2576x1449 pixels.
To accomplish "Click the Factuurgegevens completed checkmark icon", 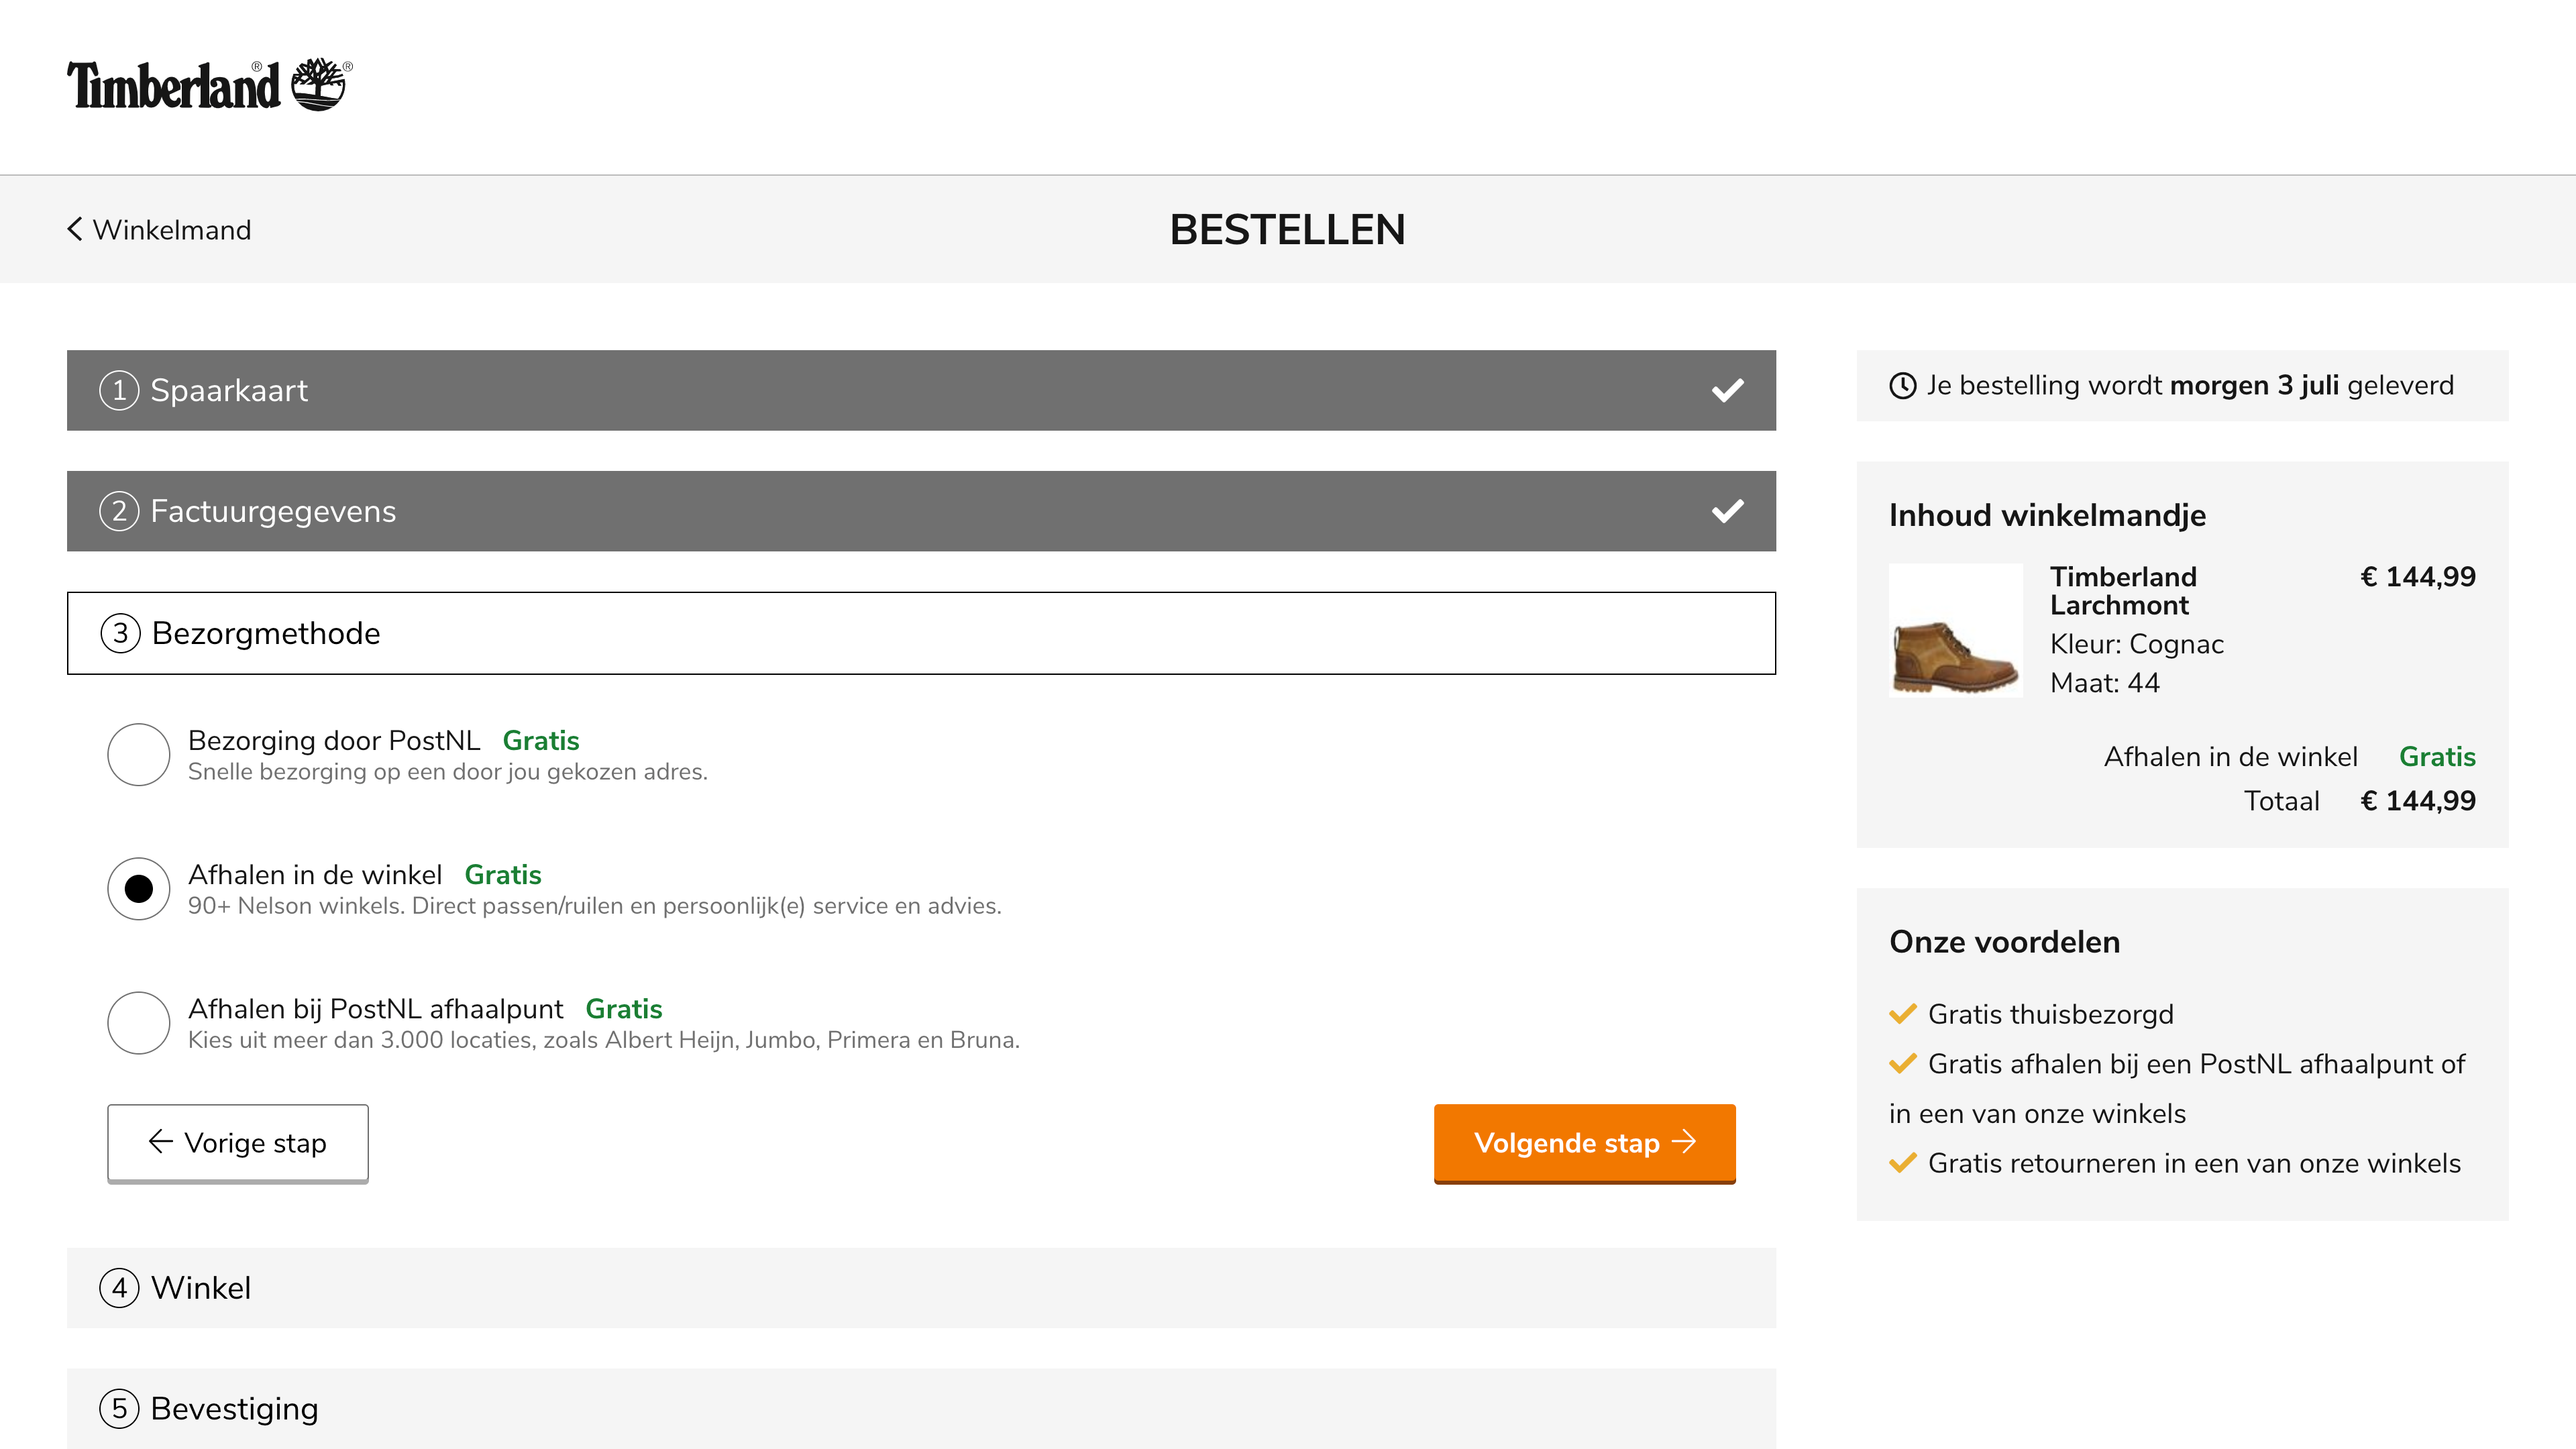I will tap(1727, 511).
